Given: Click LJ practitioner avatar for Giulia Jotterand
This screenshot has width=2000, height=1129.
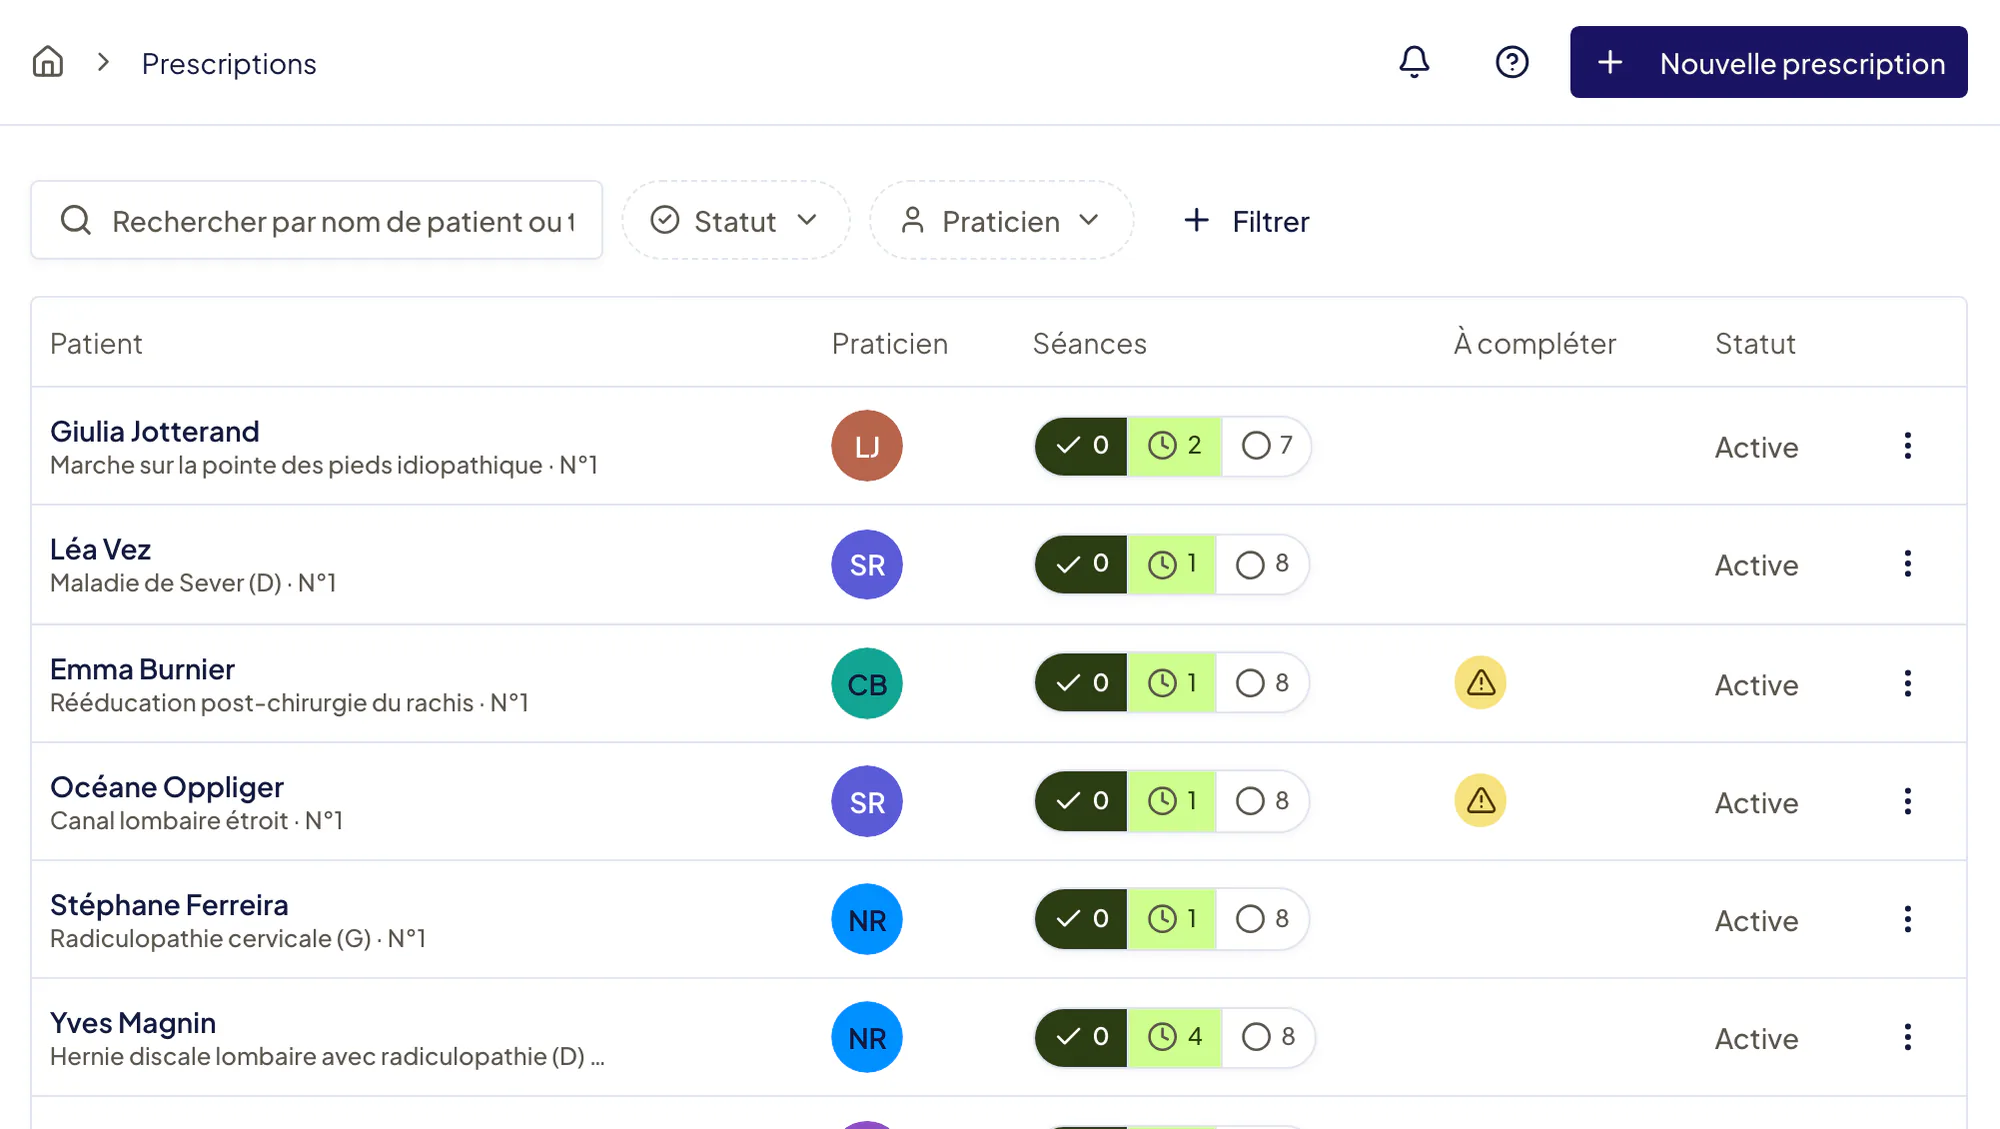Looking at the screenshot, I should click(867, 446).
